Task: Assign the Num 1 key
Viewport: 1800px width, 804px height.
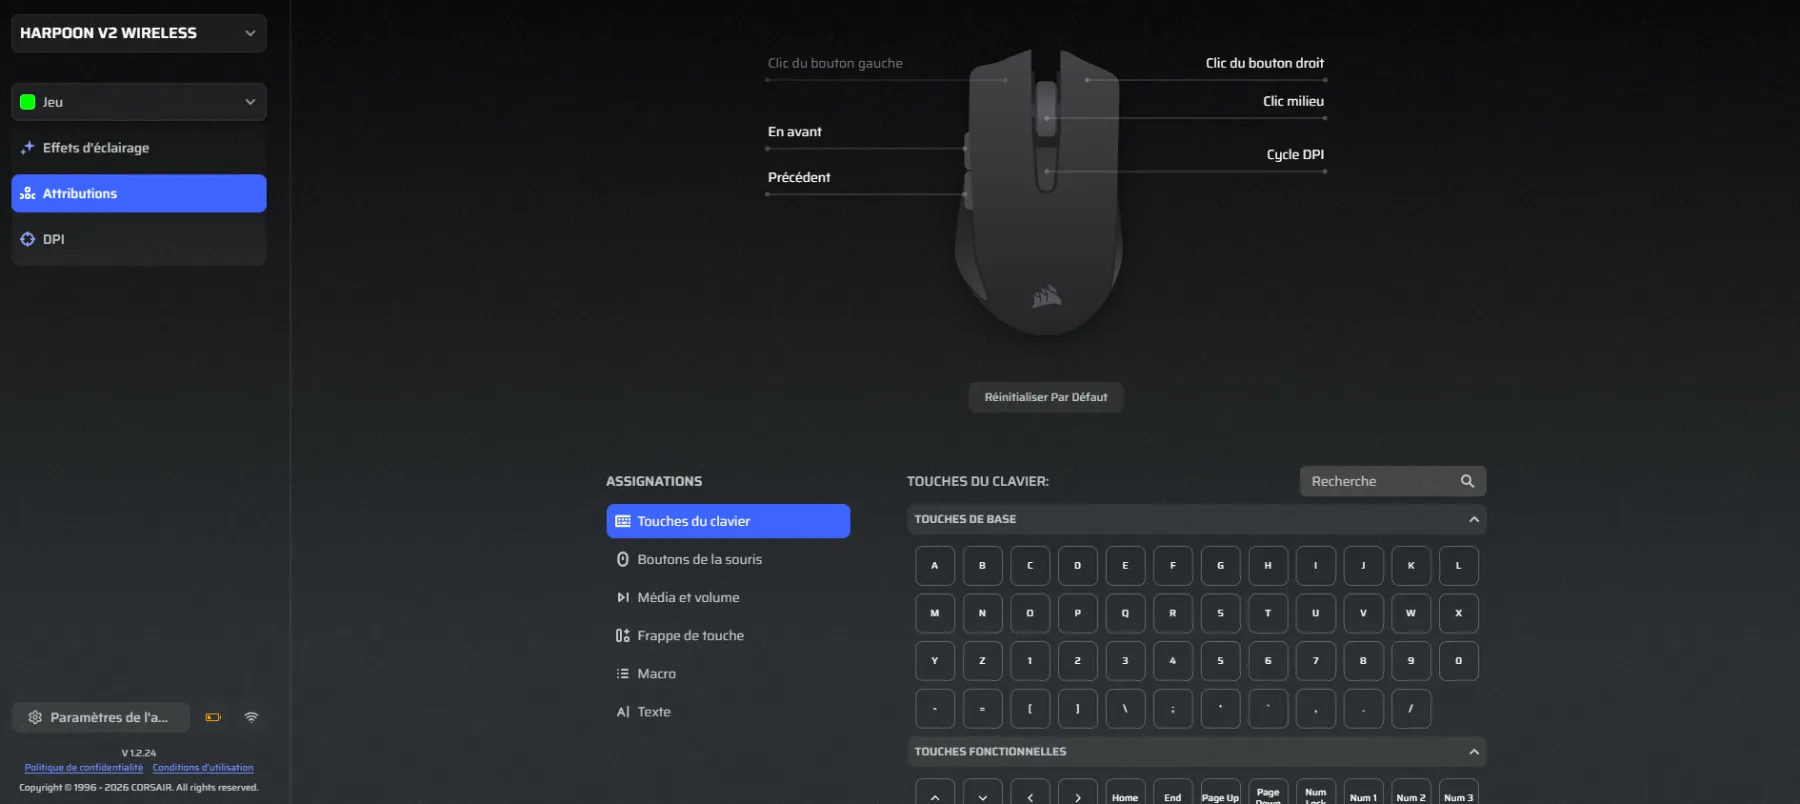Action: click(x=1363, y=794)
